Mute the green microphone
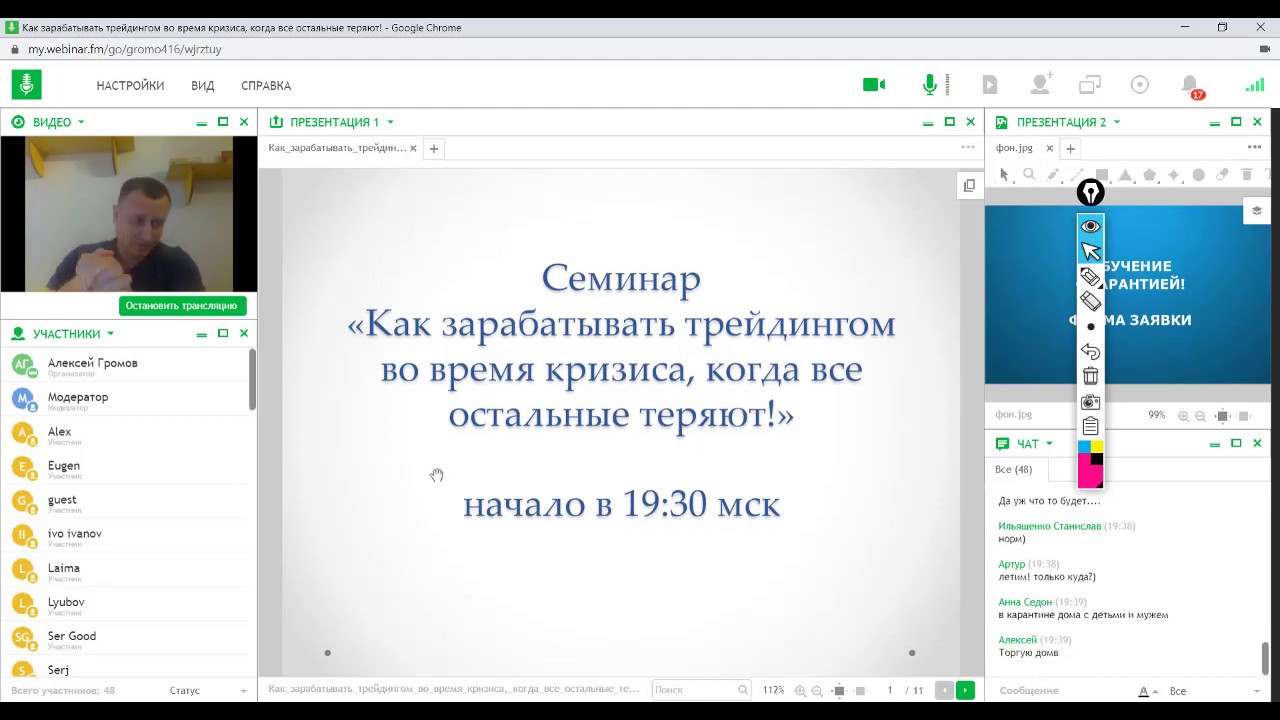The image size is (1280, 720). (x=930, y=85)
